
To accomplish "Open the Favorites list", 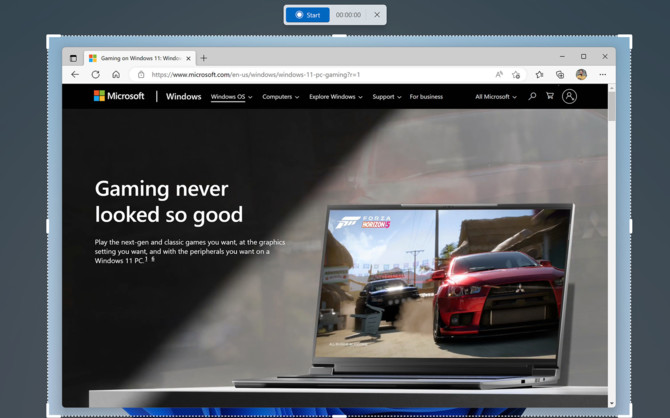I will pos(539,75).
